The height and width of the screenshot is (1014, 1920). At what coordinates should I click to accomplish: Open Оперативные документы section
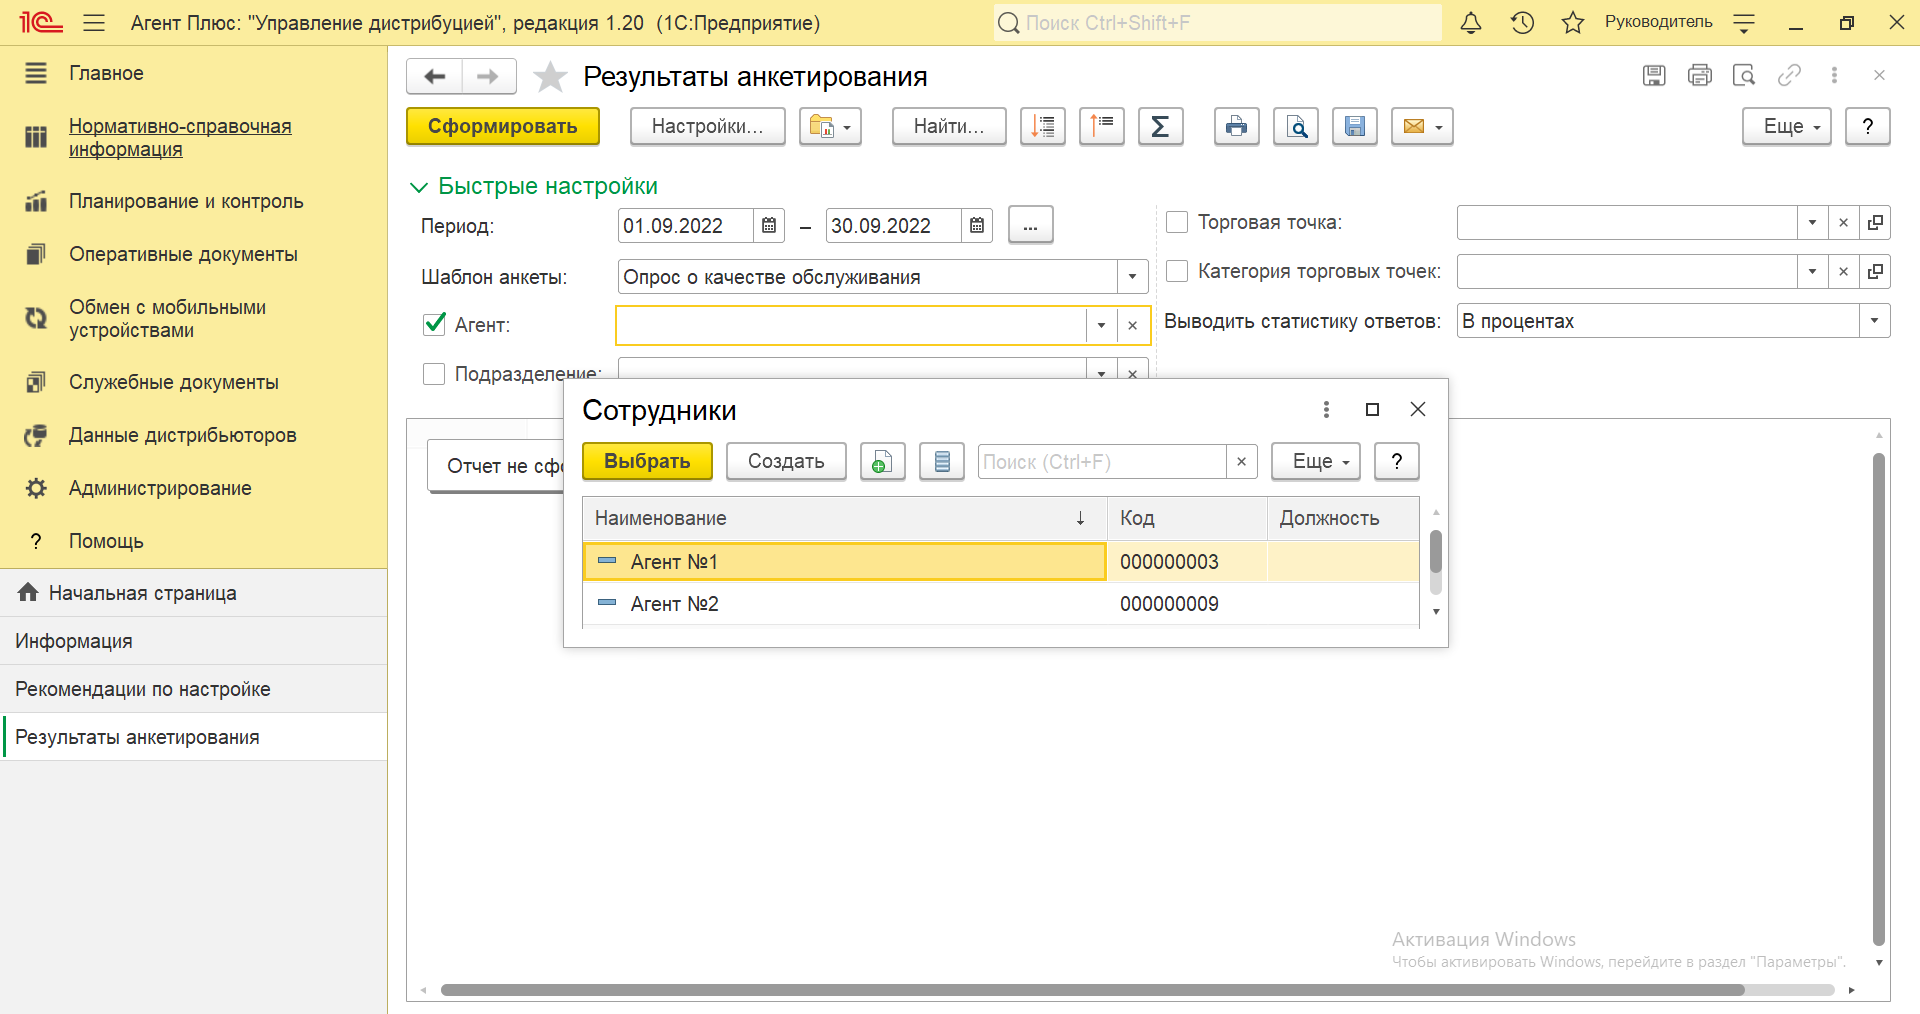183,254
